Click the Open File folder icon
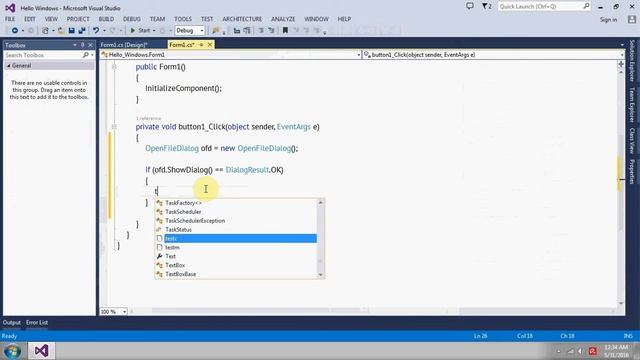Screen dimensions: 640x360 pos(61,31)
